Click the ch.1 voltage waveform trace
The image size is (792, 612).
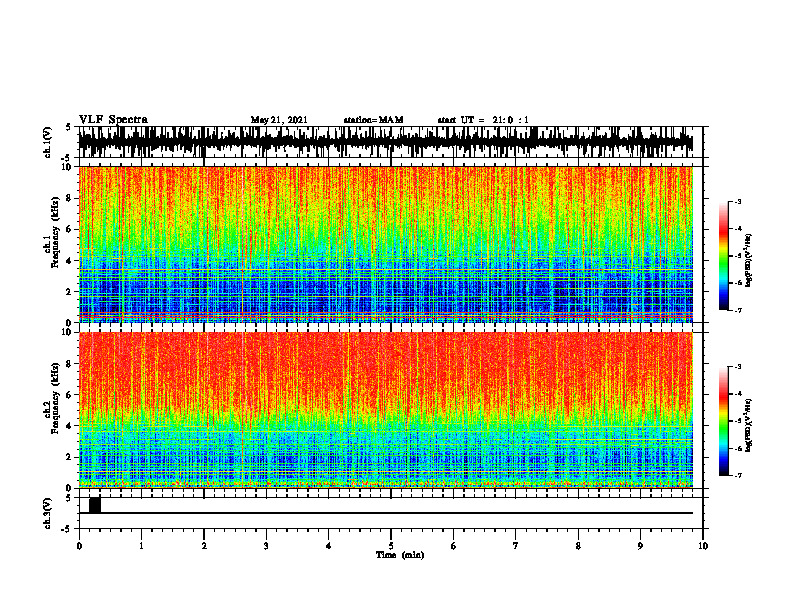[x=386, y=142]
